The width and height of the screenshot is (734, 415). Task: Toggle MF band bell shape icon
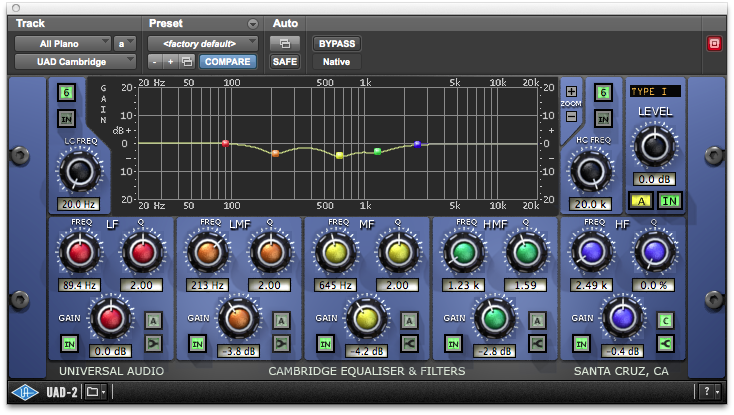pos(409,343)
